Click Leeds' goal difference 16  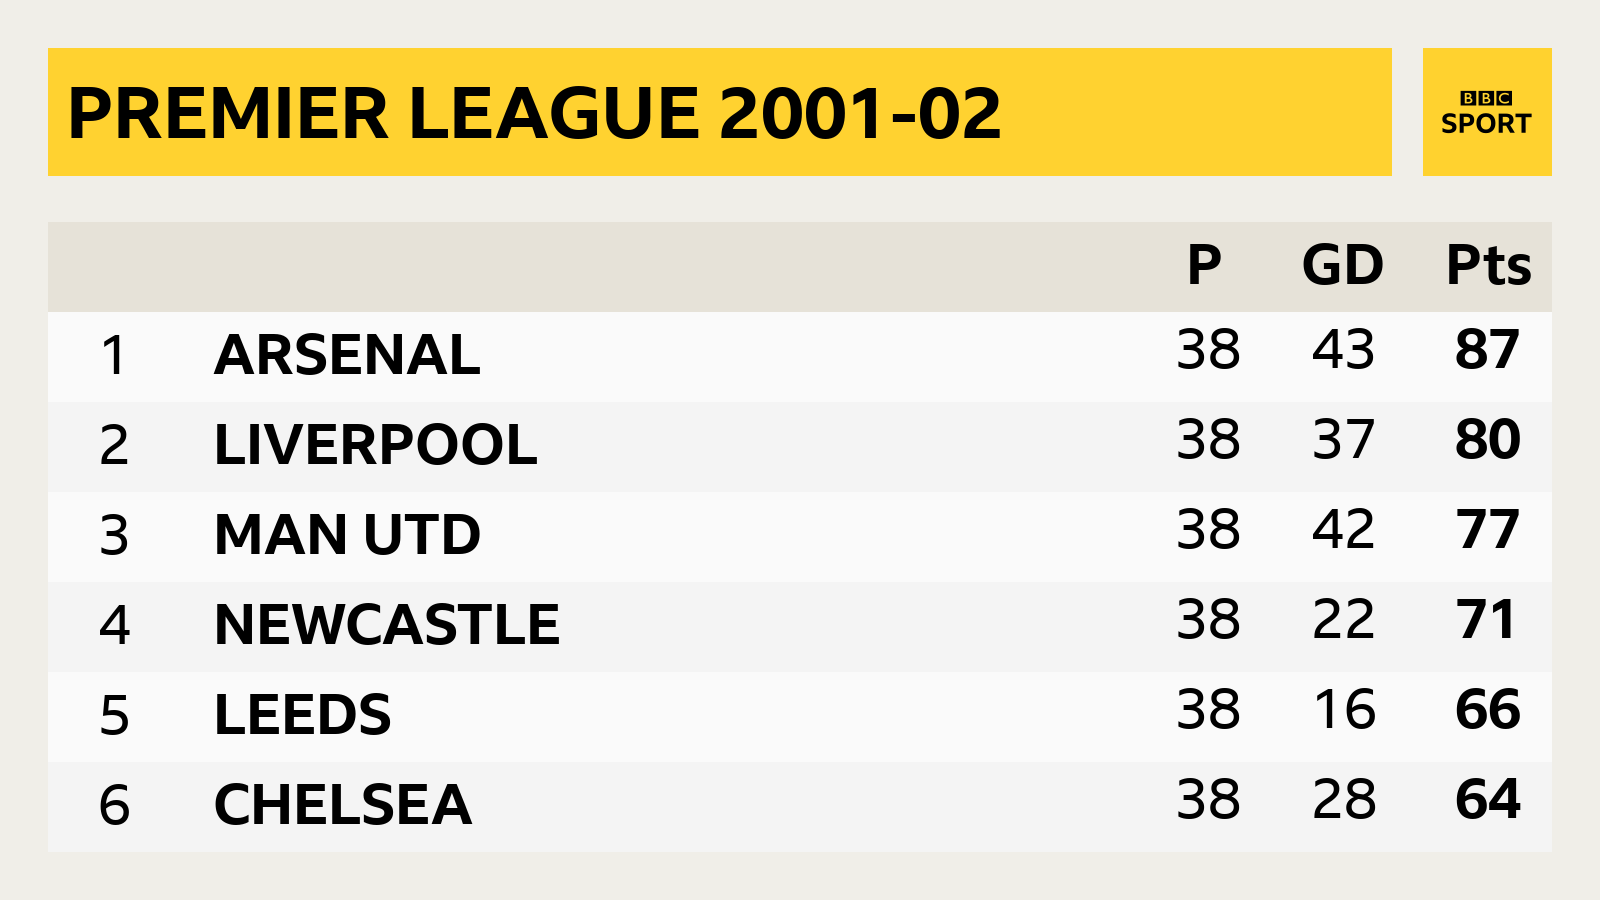click(x=1345, y=710)
